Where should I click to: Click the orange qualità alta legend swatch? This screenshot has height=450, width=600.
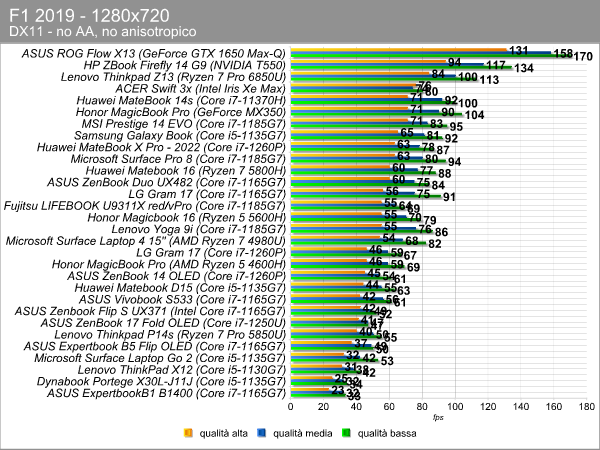[188, 433]
